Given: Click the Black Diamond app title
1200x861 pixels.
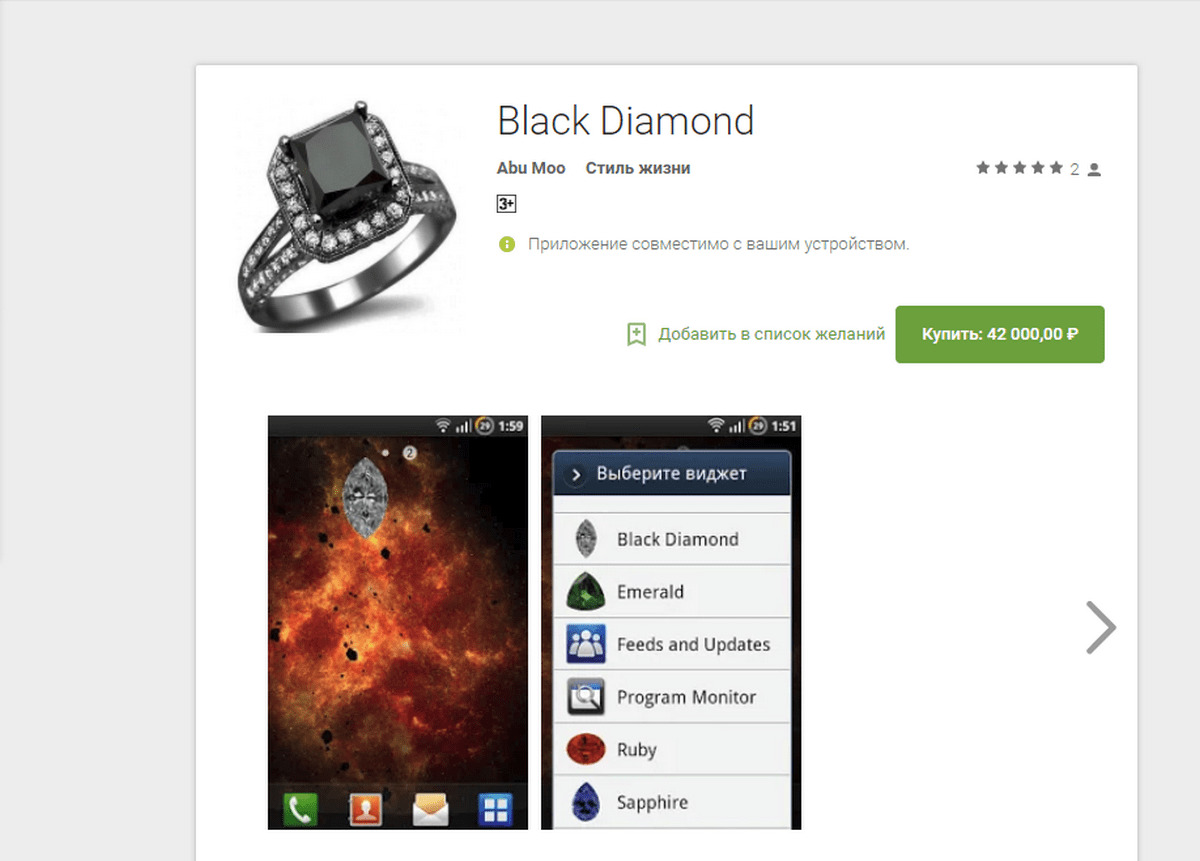Looking at the screenshot, I should [626, 121].
